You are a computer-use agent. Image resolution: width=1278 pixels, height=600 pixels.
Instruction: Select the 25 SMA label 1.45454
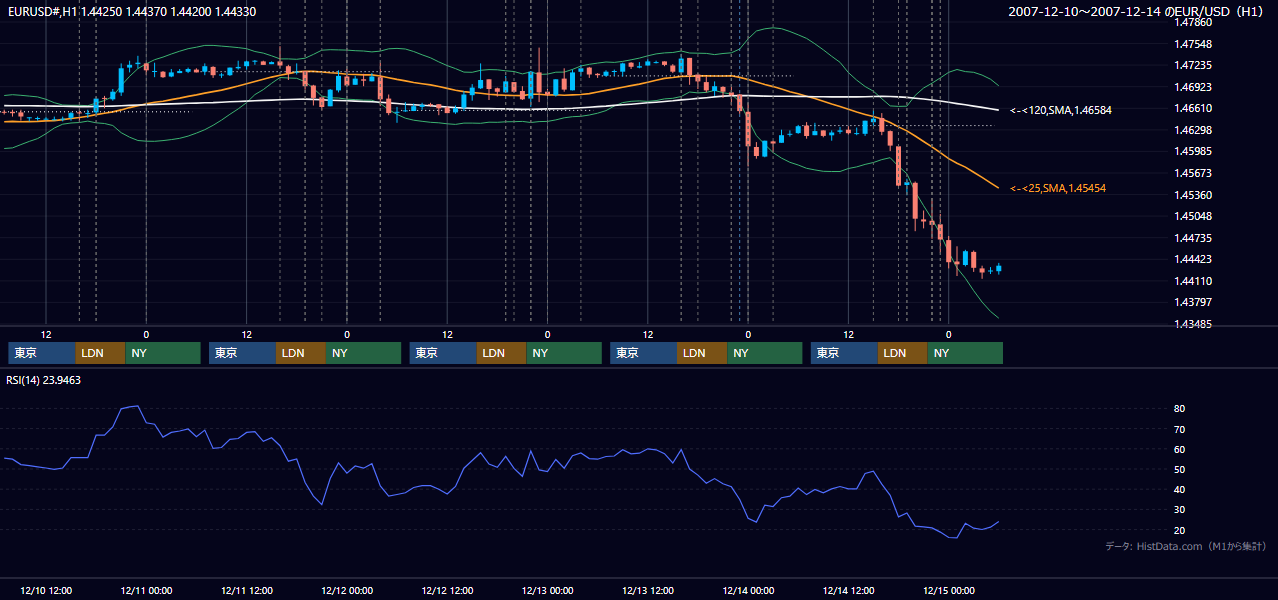click(x=1058, y=188)
